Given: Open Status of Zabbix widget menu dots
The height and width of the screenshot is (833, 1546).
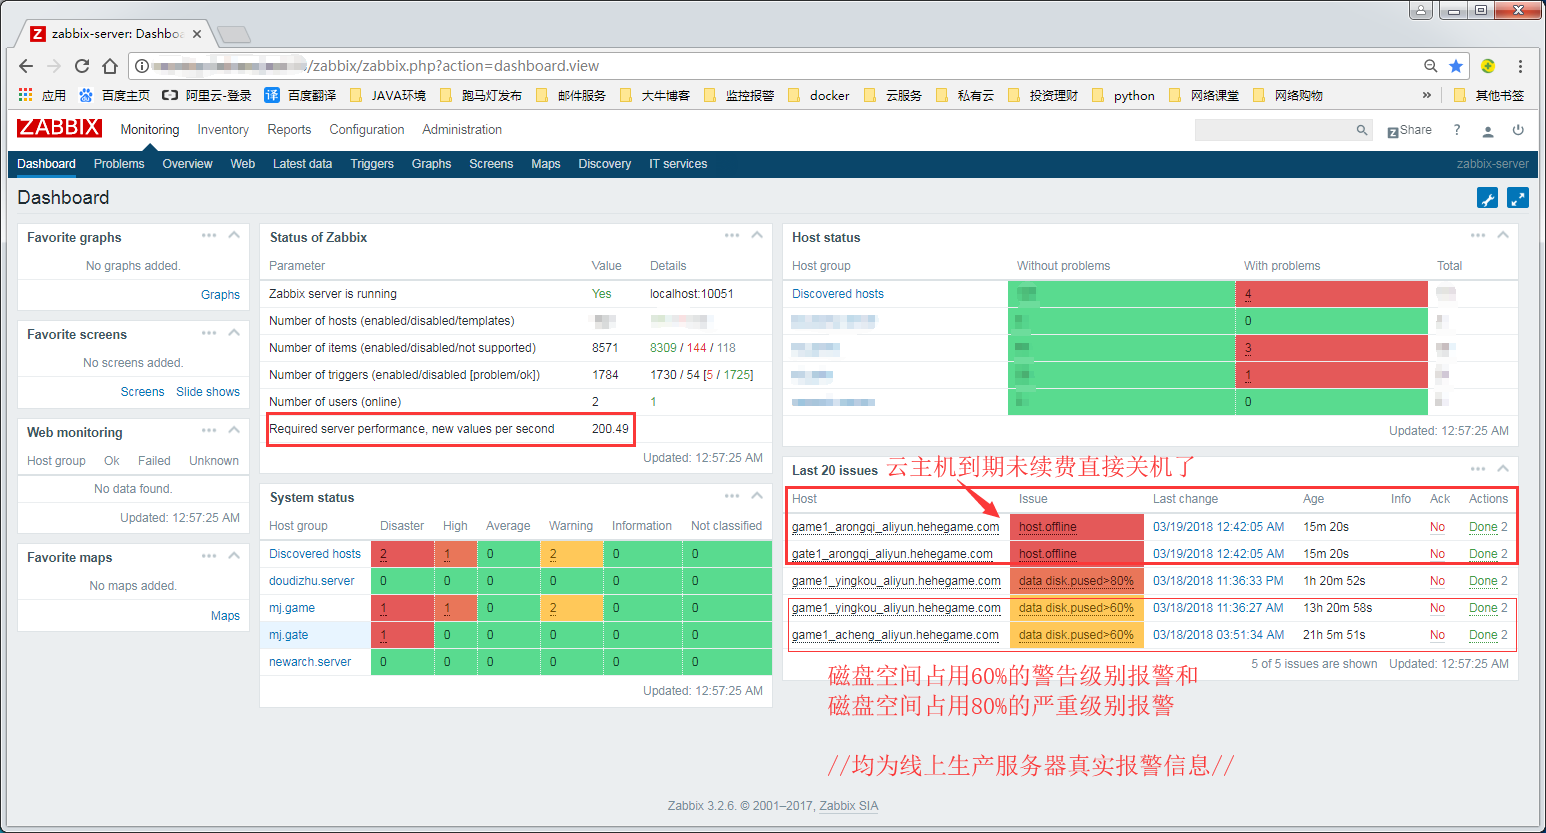Looking at the screenshot, I should 732,236.
